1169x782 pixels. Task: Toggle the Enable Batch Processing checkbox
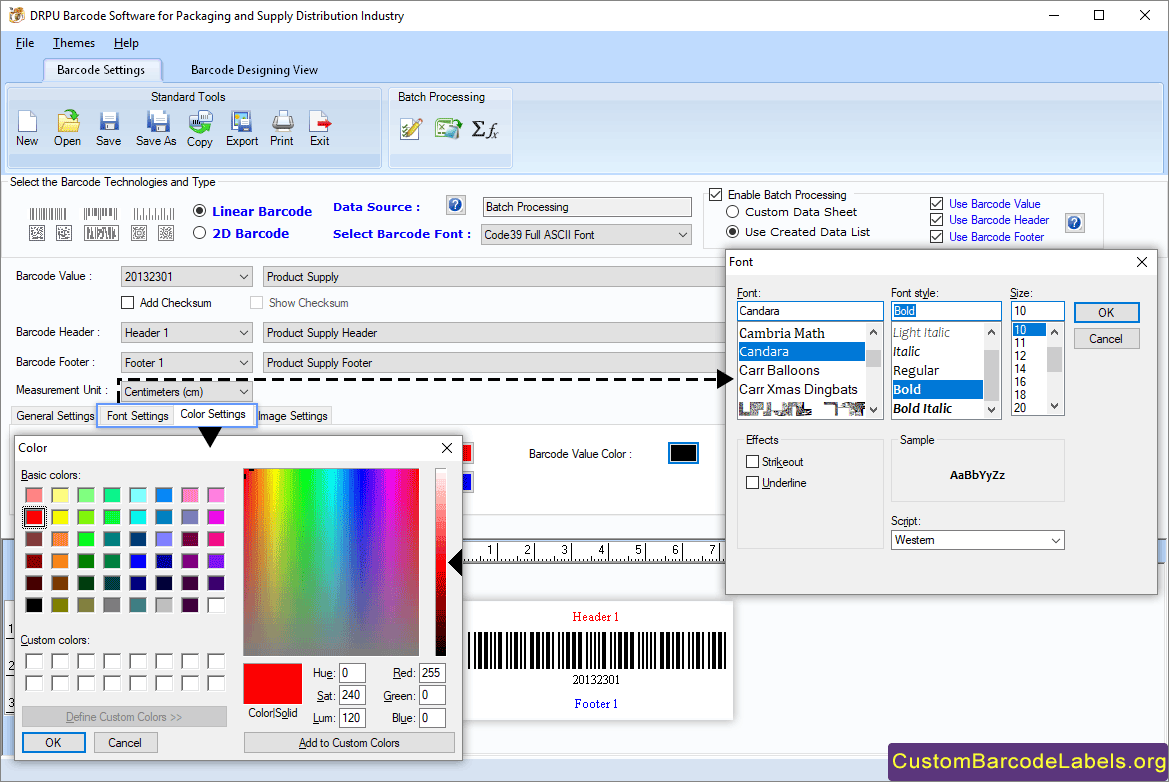pyautogui.click(x=716, y=195)
